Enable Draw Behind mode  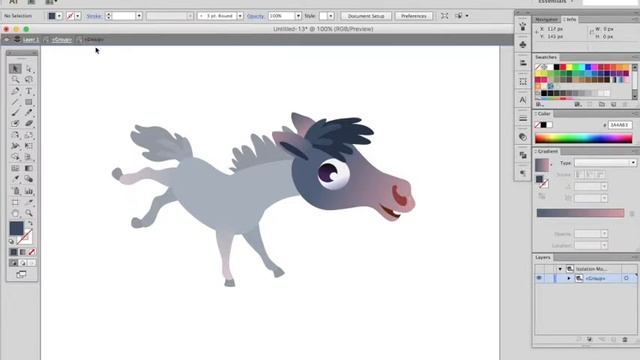click(22, 263)
